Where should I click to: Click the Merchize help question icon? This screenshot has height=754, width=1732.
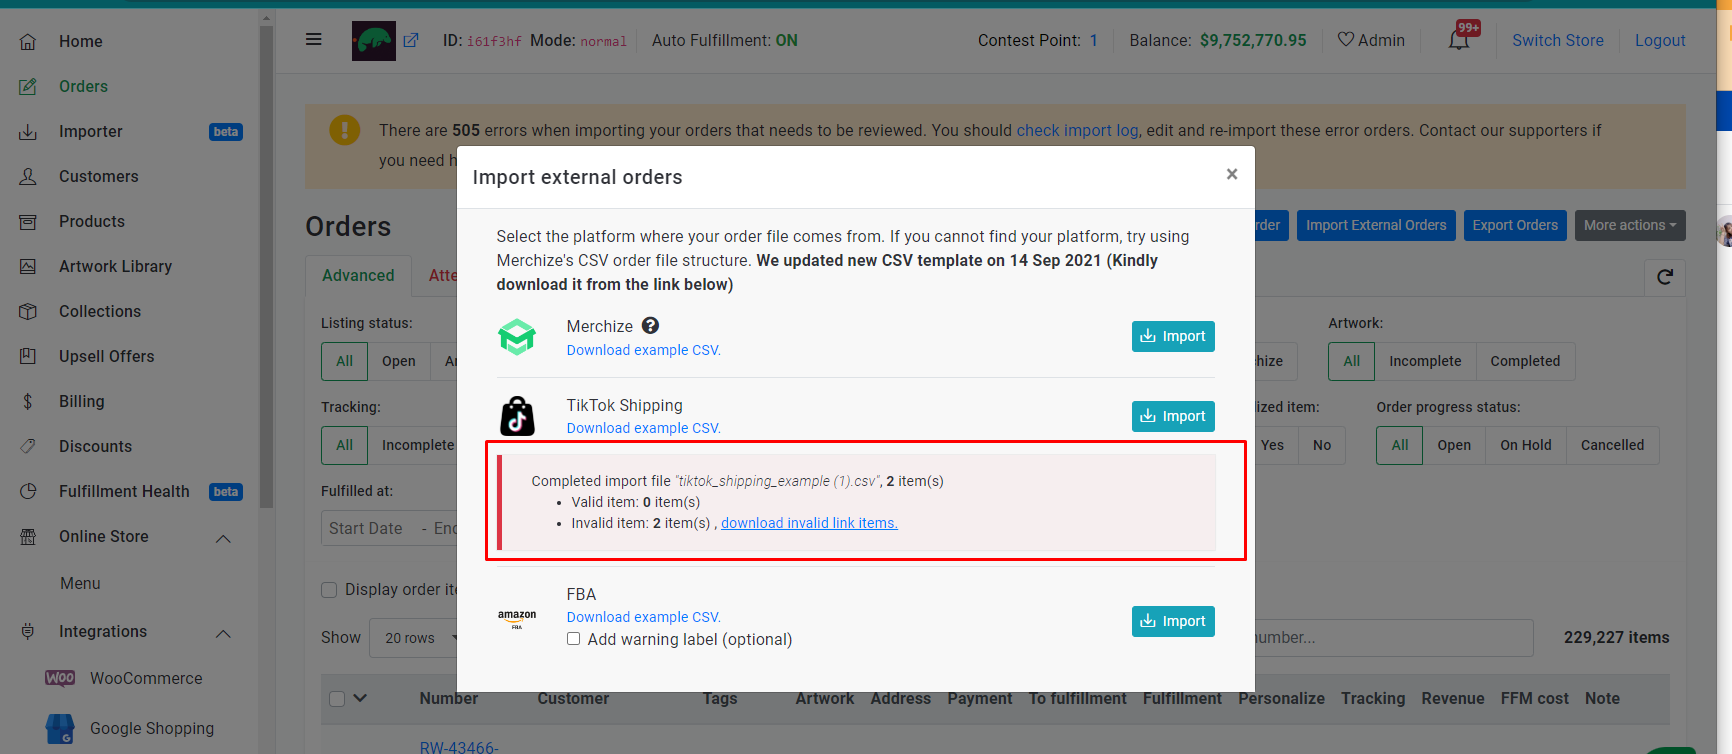650,325
